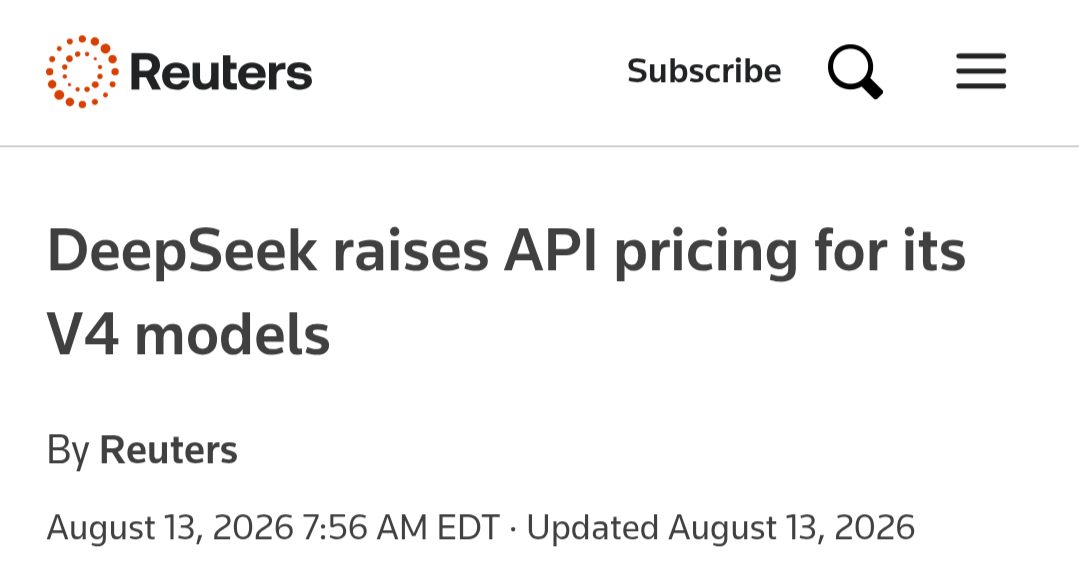The height and width of the screenshot is (582, 1079).
Task: Click the Reuters wordmark in header
Action: click(x=221, y=72)
